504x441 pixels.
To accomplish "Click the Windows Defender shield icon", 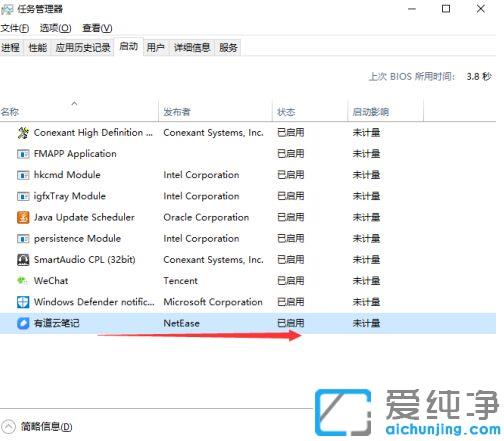I will [23, 302].
